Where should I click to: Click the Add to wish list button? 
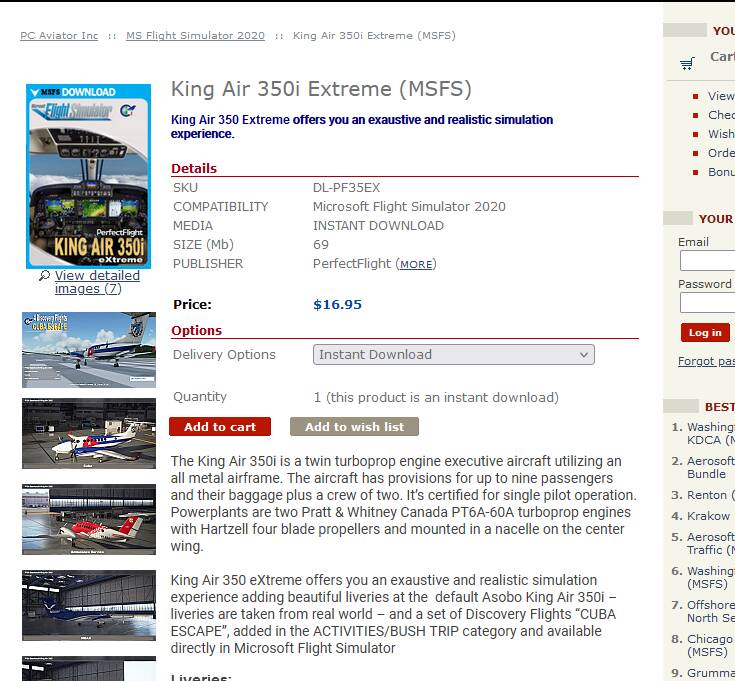[354, 427]
